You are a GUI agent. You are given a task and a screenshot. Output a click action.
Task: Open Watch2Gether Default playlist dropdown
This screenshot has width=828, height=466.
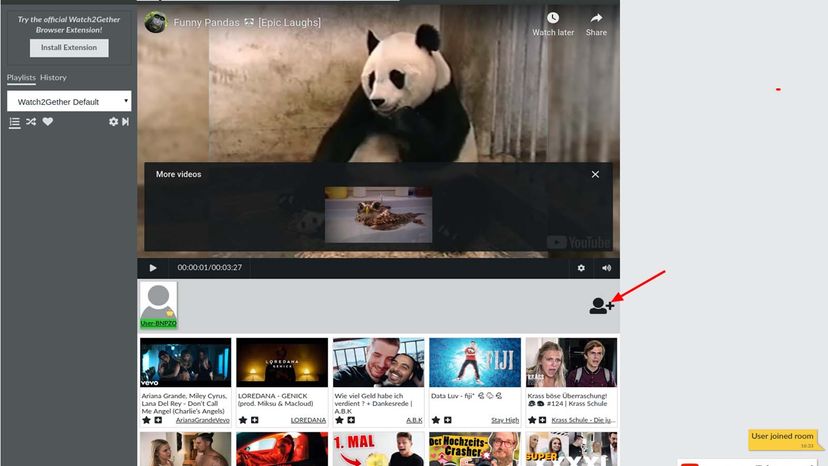(x=69, y=102)
